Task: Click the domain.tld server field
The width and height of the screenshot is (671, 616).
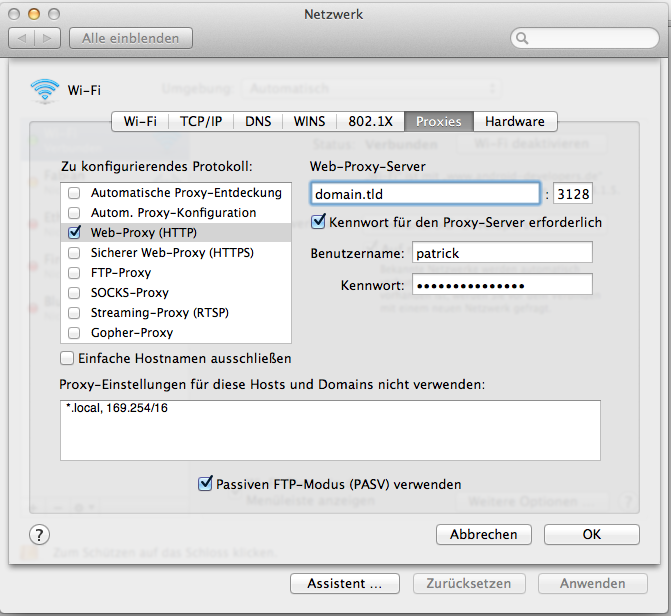Action: coord(425,194)
